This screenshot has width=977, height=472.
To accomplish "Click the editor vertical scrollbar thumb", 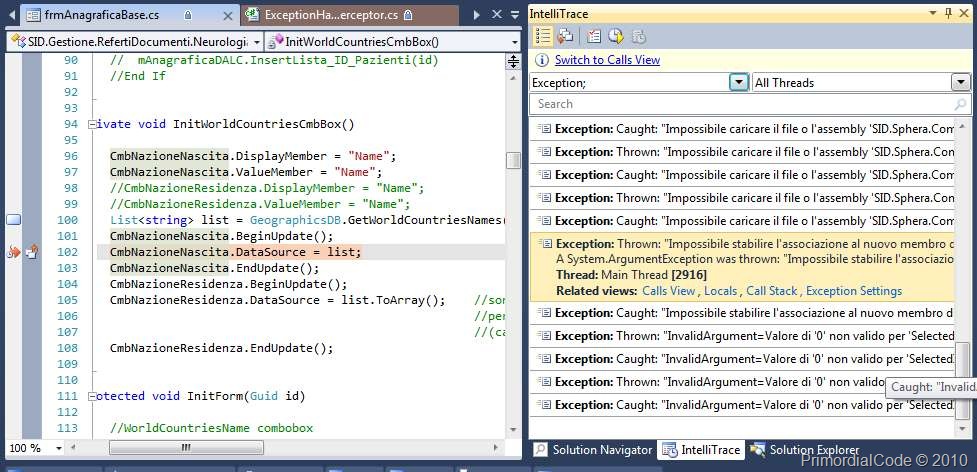I will pyautogui.click(x=513, y=160).
